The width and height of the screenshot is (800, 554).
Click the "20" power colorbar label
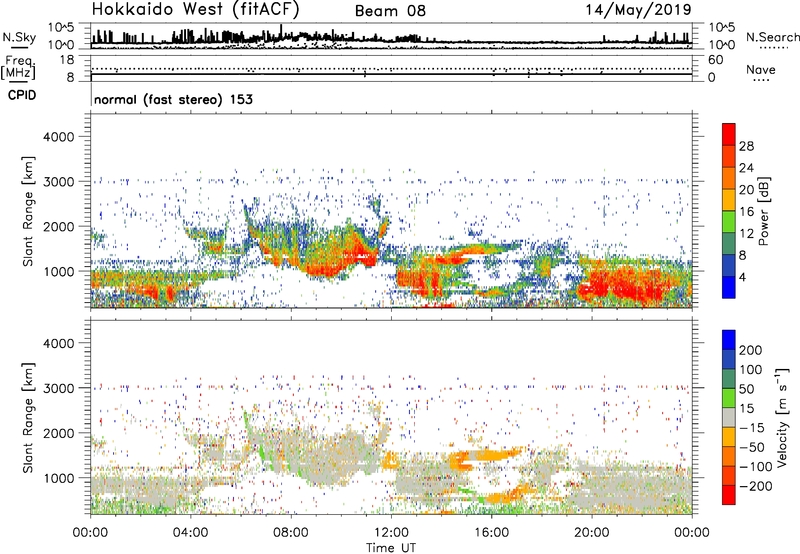click(746, 190)
